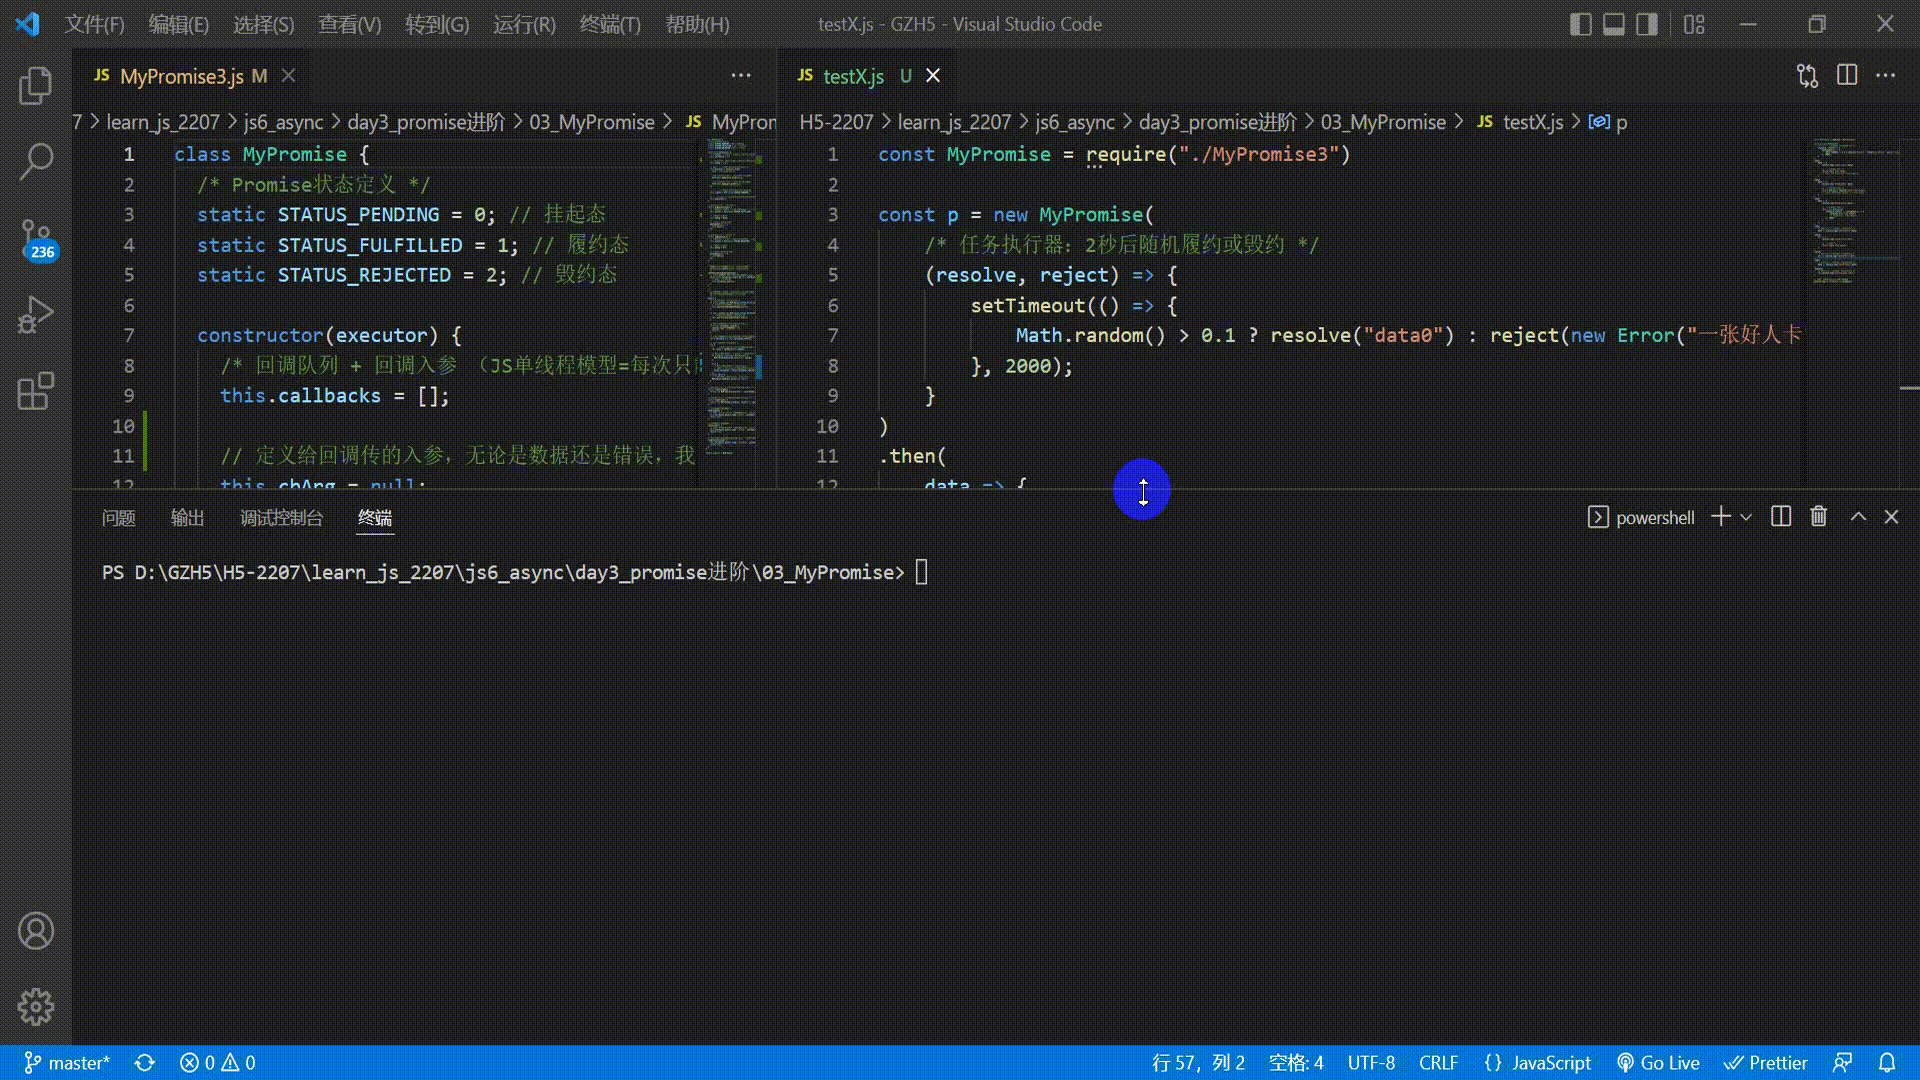Image resolution: width=1920 pixels, height=1080 pixels.
Task: Open the Explorer view in activity bar
Action: click(x=36, y=86)
